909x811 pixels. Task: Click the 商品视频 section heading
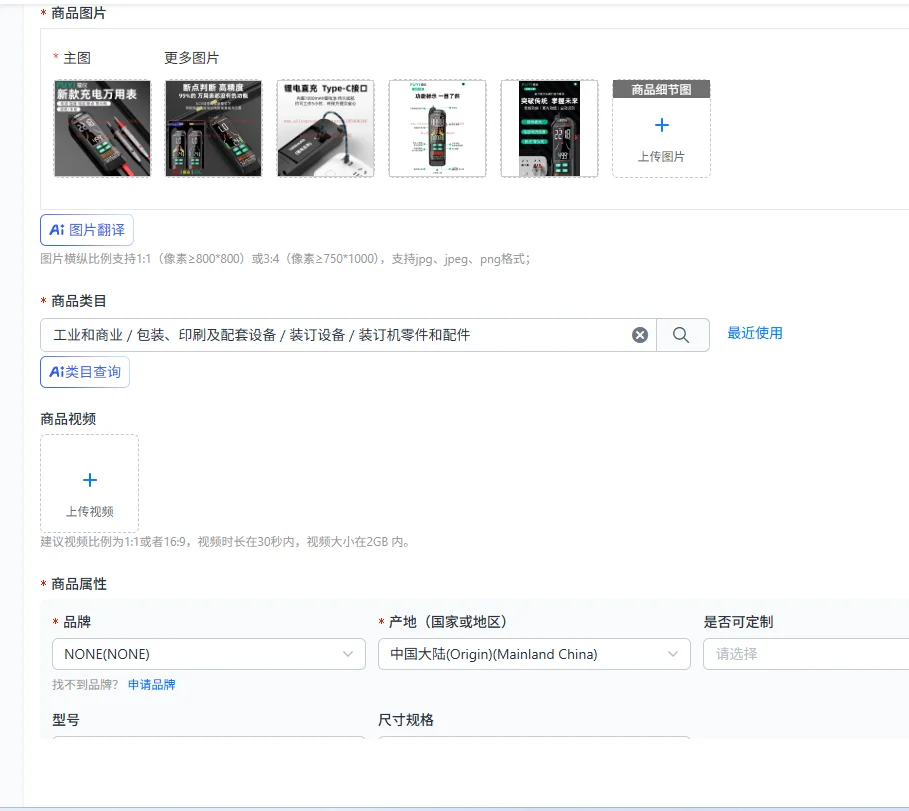pyautogui.click(x=68, y=419)
